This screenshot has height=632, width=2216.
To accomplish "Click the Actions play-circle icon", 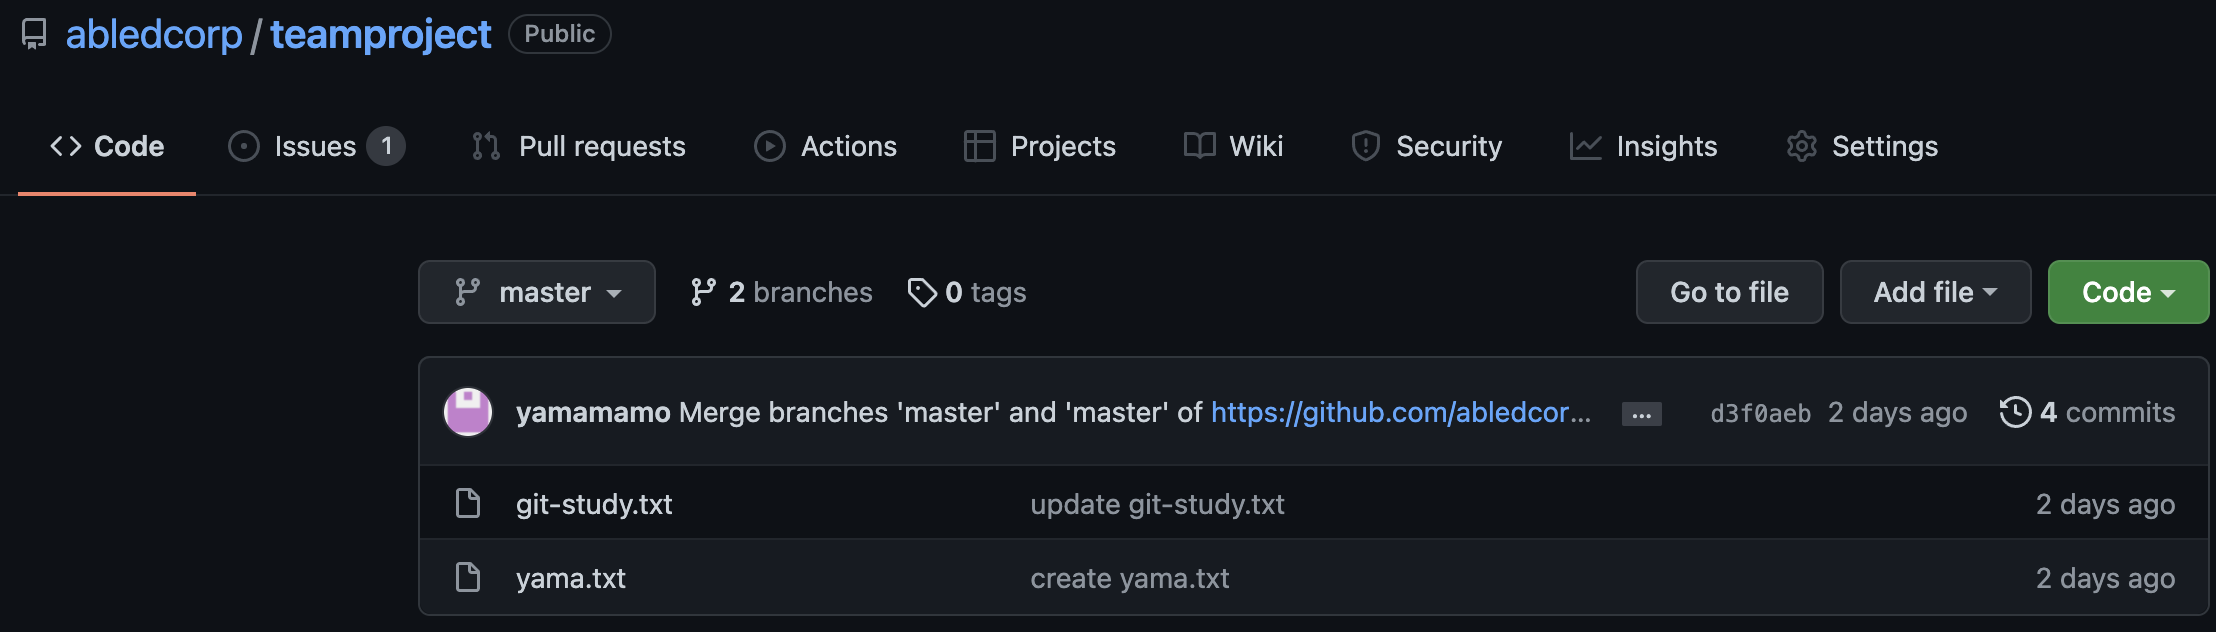I will pyautogui.click(x=769, y=146).
